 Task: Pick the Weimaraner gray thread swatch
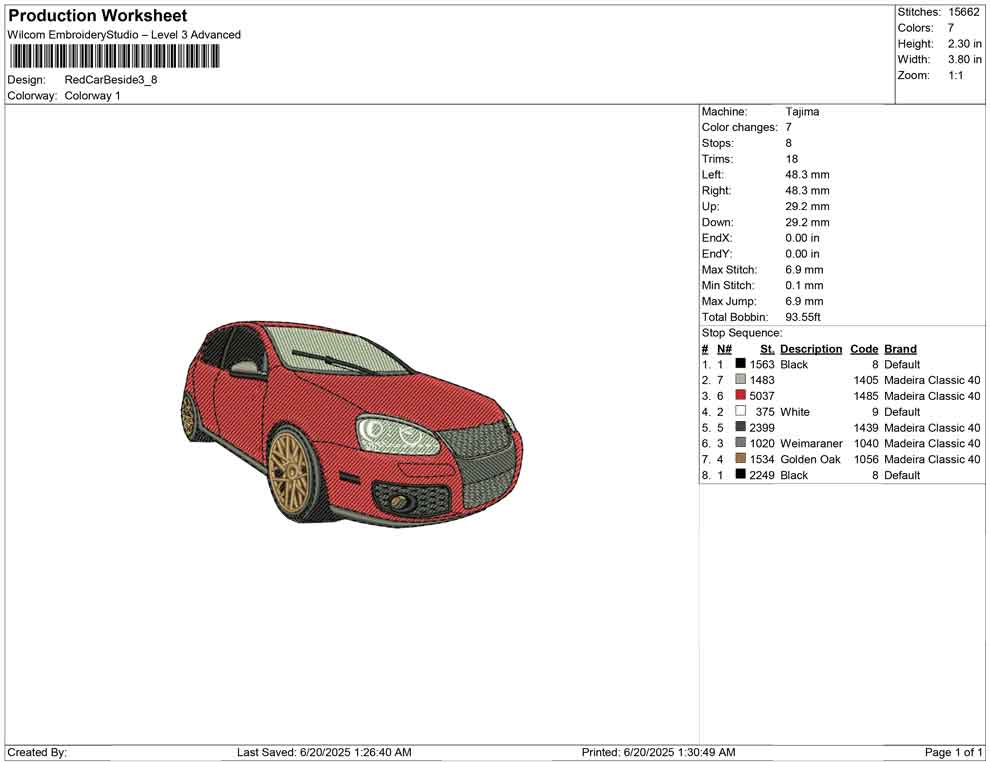(740, 443)
